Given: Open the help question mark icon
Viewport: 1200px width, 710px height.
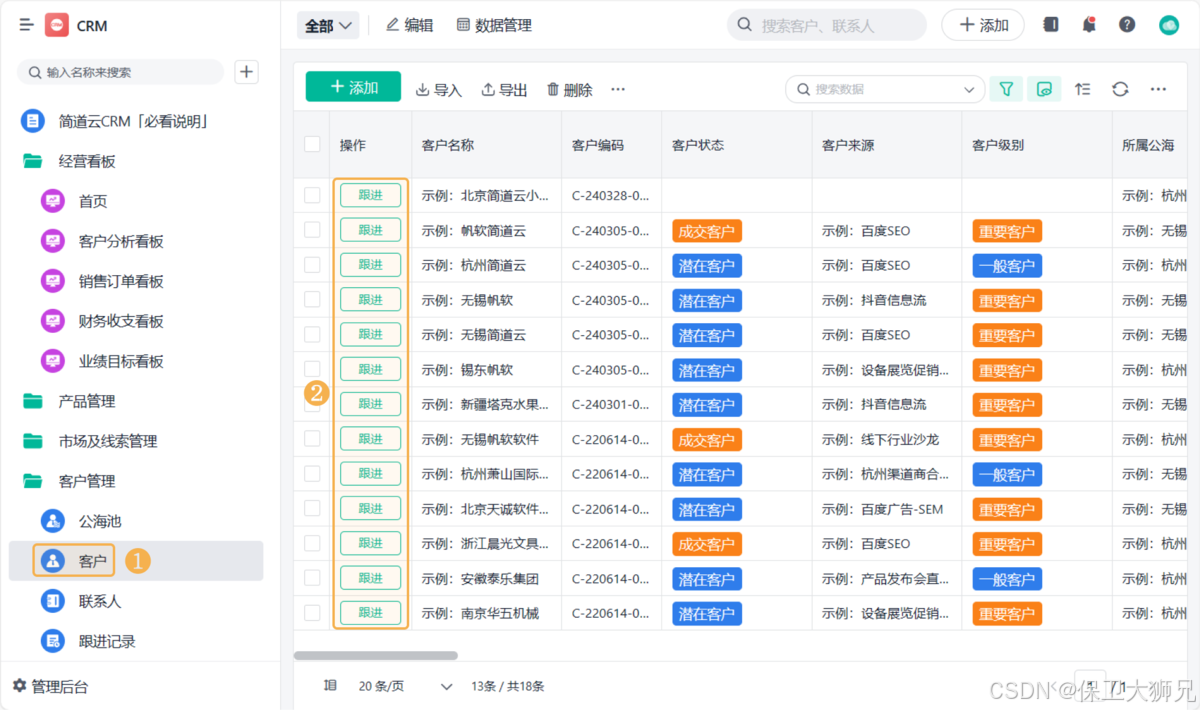Looking at the screenshot, I should pyautogui.click(x=1127, y=25).
